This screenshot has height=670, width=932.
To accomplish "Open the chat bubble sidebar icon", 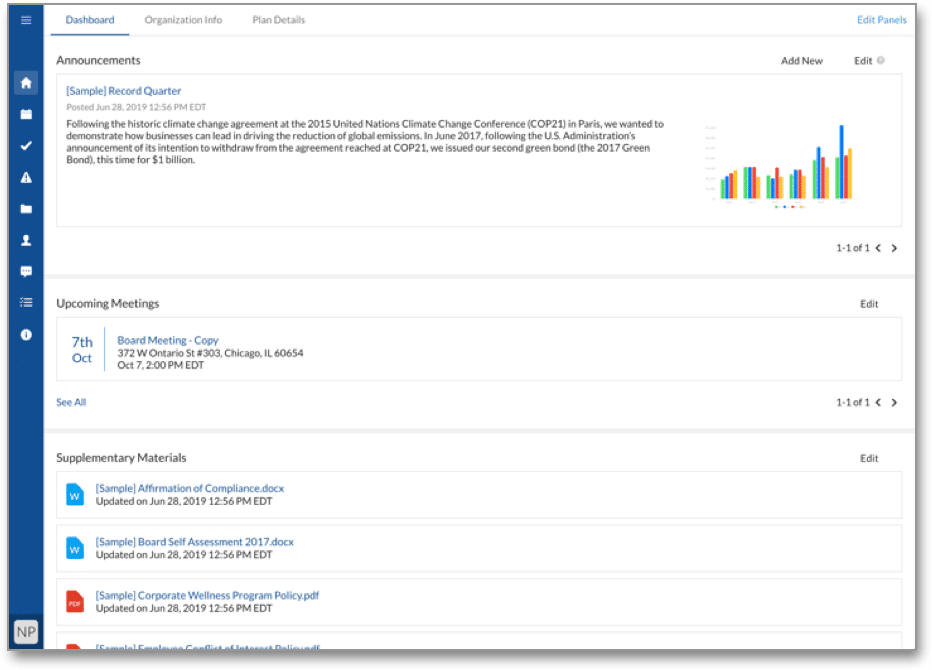I will point(26,271).
